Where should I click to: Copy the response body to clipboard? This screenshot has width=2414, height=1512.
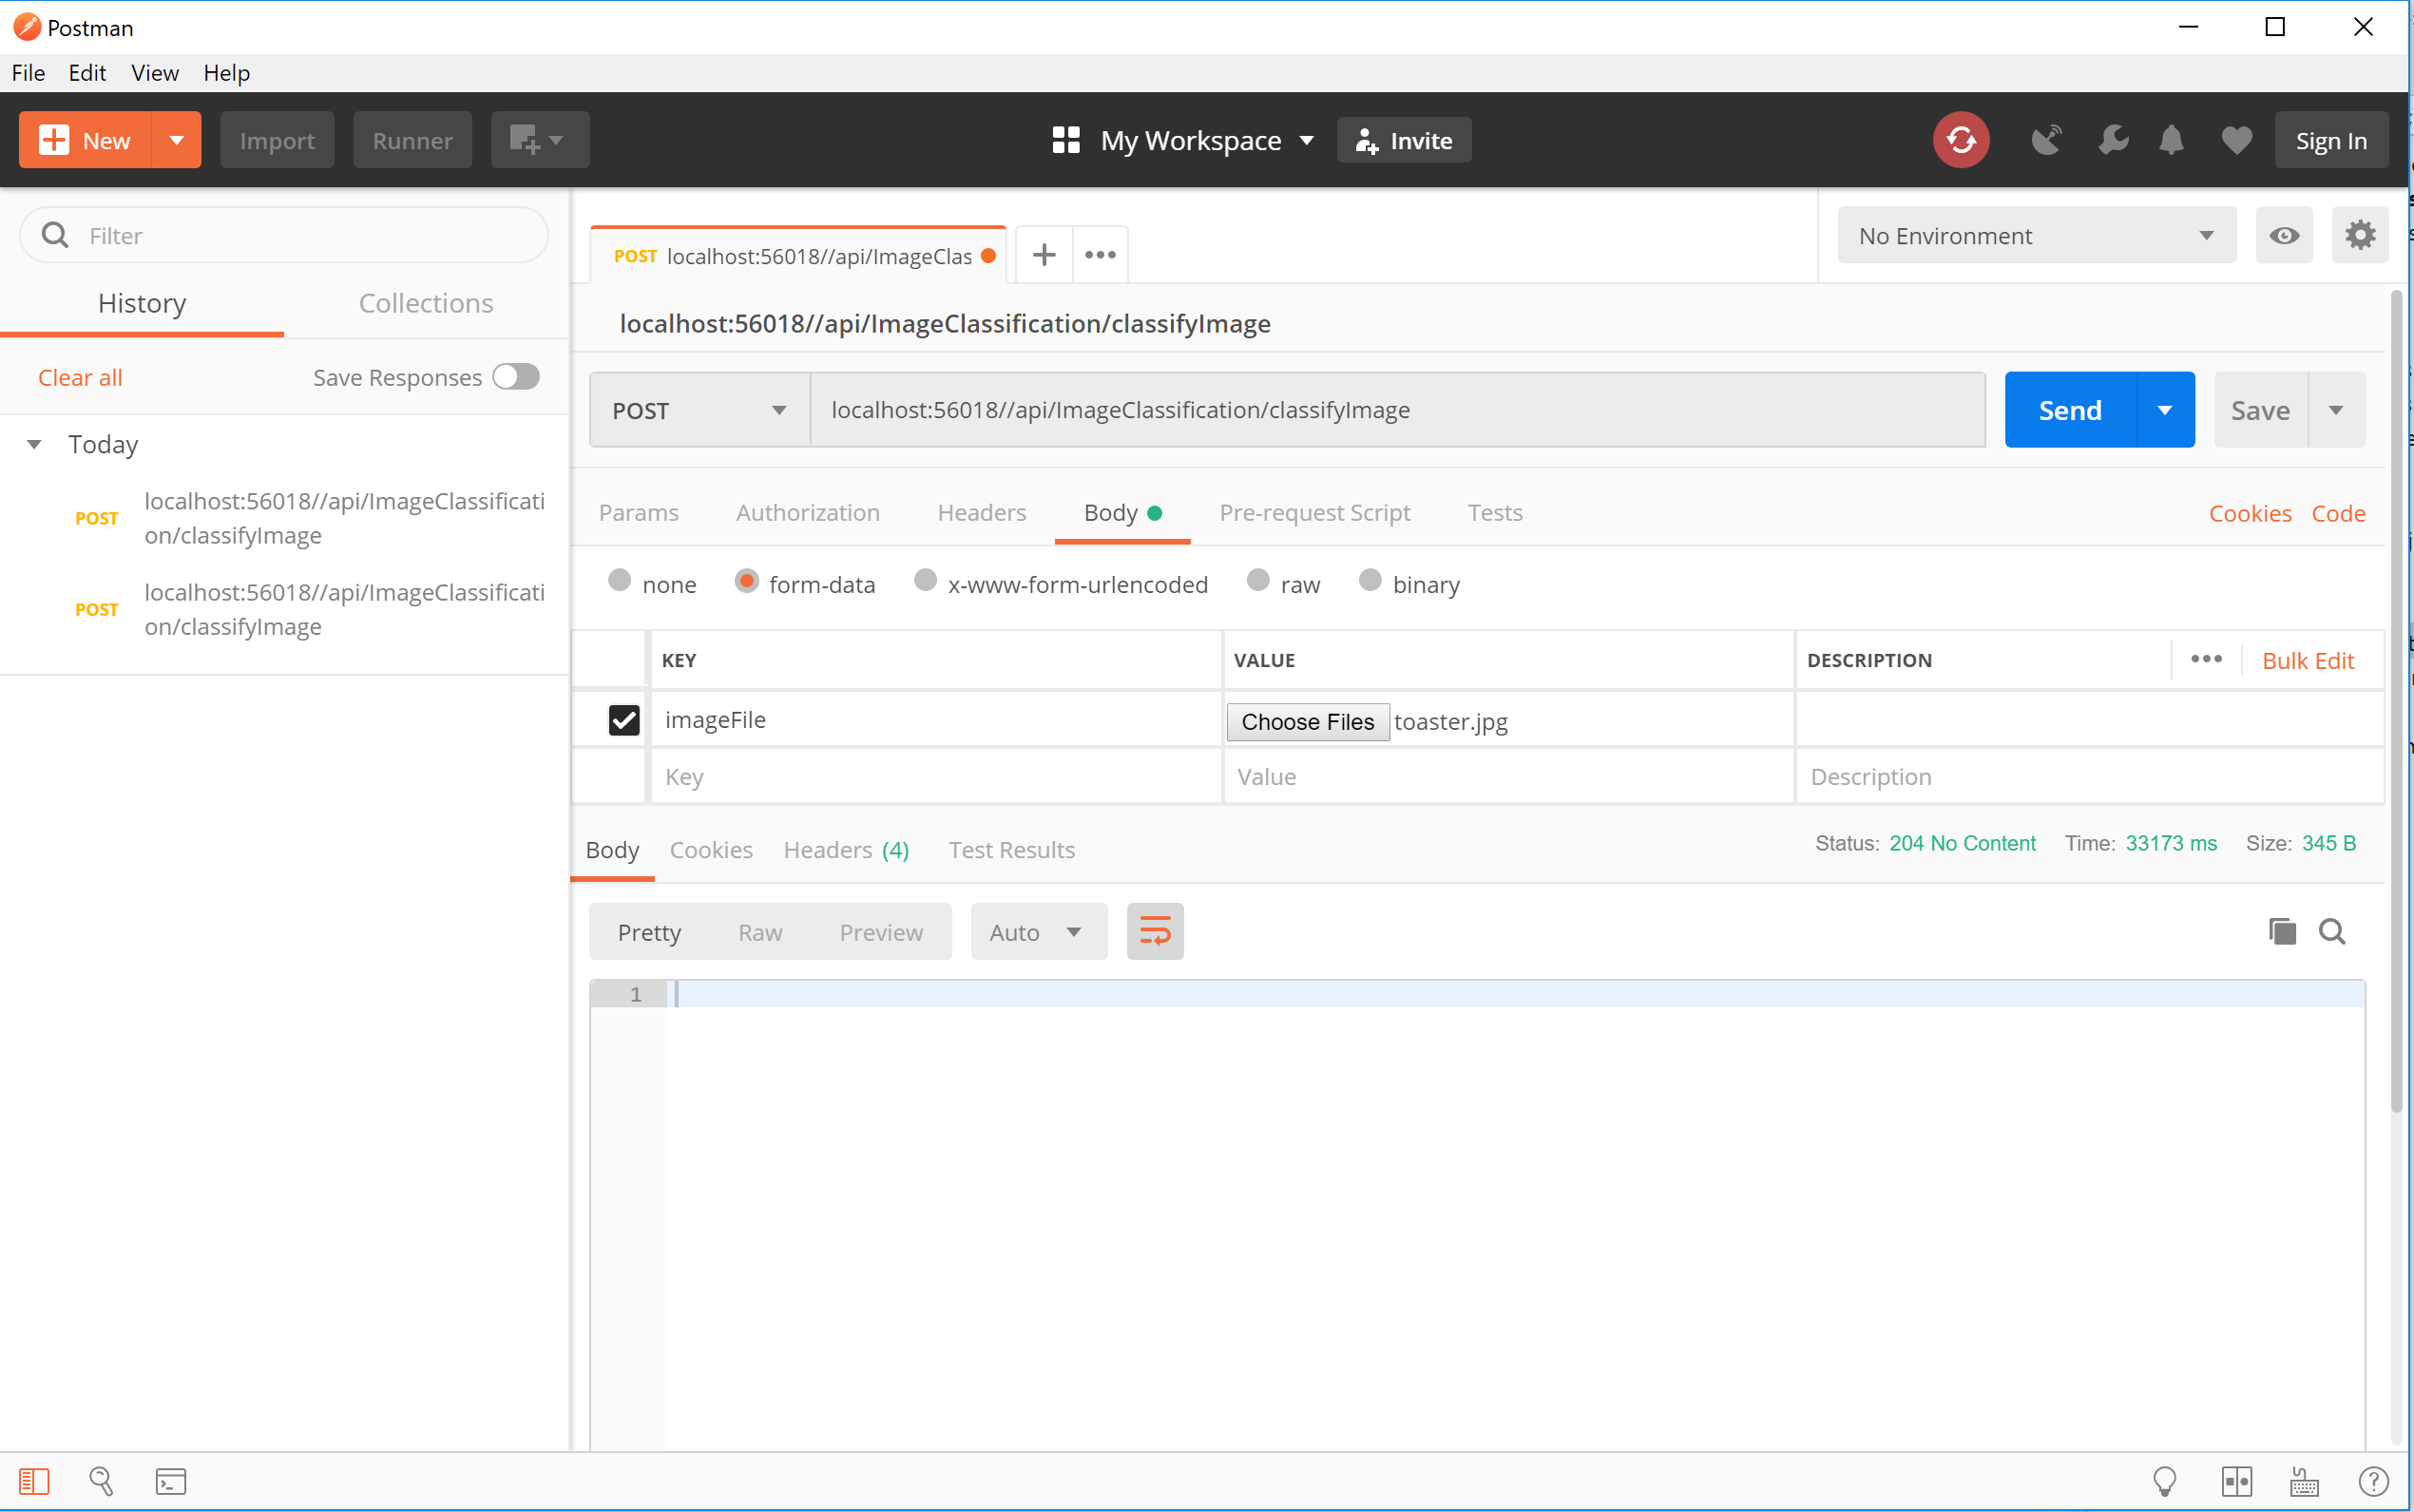tap(2282, 932)
